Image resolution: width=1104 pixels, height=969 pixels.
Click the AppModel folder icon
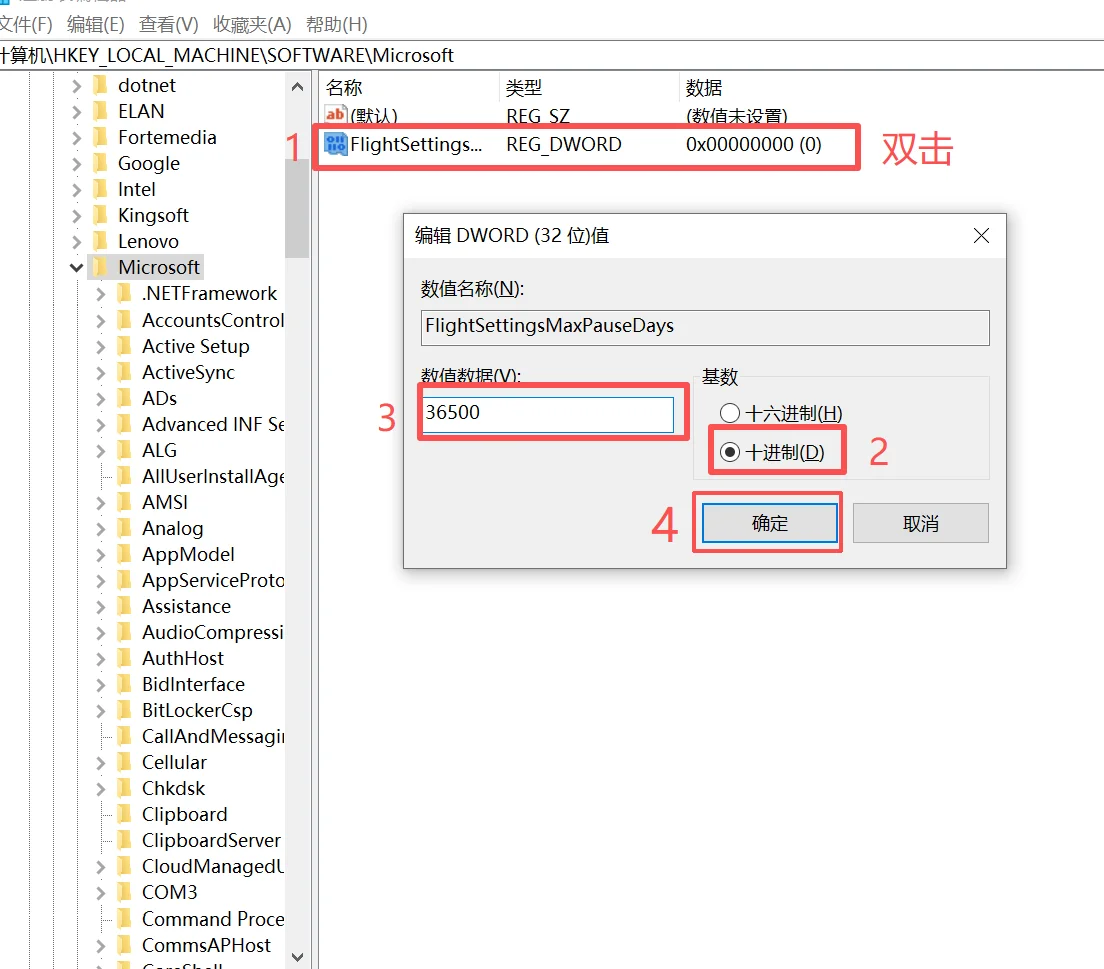125,555
